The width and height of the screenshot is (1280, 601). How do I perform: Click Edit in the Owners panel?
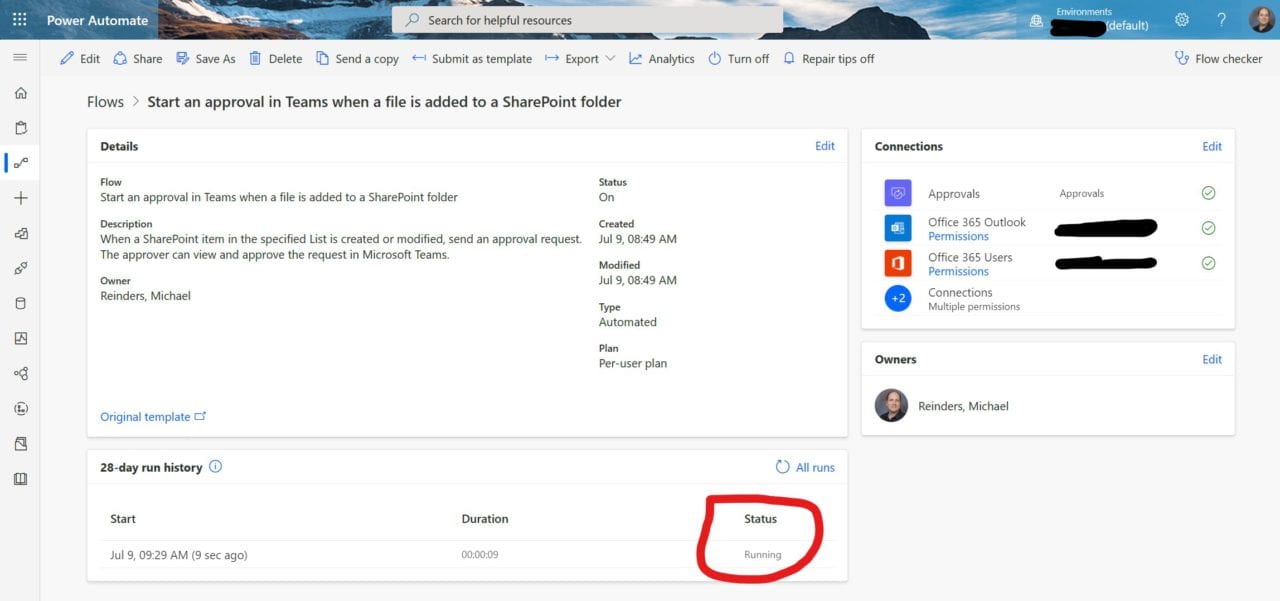(1212, 359)
